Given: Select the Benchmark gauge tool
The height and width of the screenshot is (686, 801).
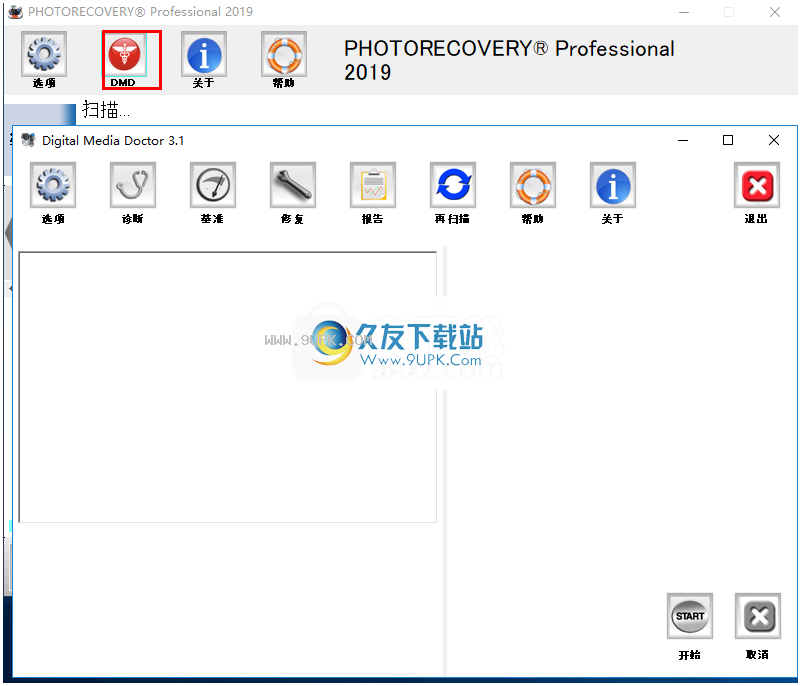Looking at the screenshot, I should point(213,185).
